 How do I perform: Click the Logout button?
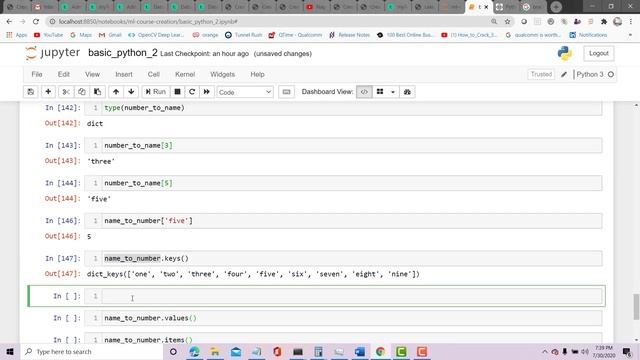pos(599,53)
